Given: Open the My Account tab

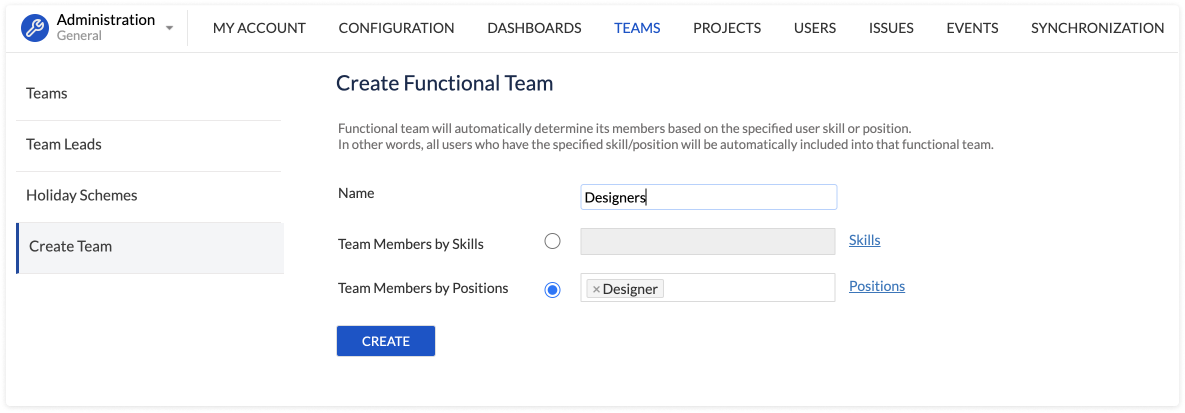Looking at the screenshot, I should 259,28.
